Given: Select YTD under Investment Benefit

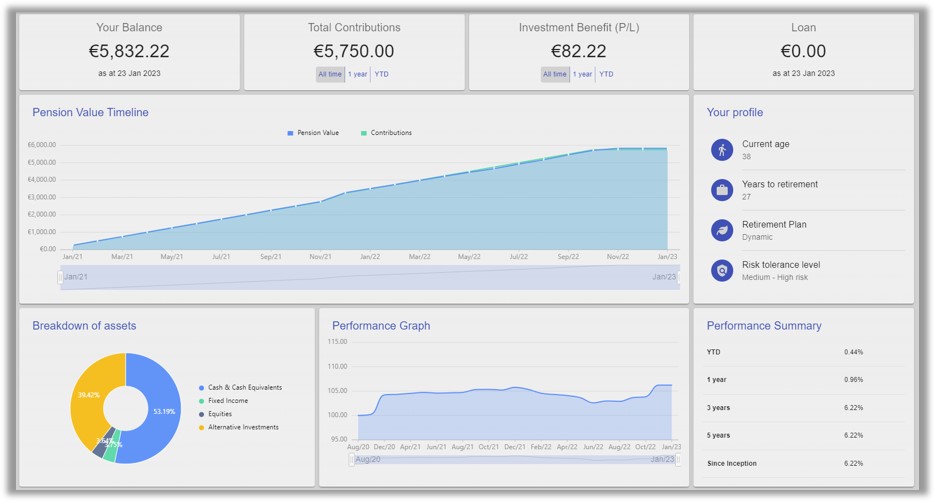Looking at the screenshot, I should coord(606,75).
